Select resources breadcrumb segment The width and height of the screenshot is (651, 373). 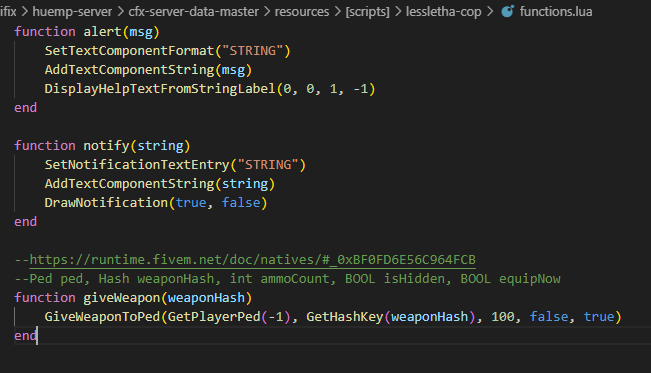[x=302, y=12]
